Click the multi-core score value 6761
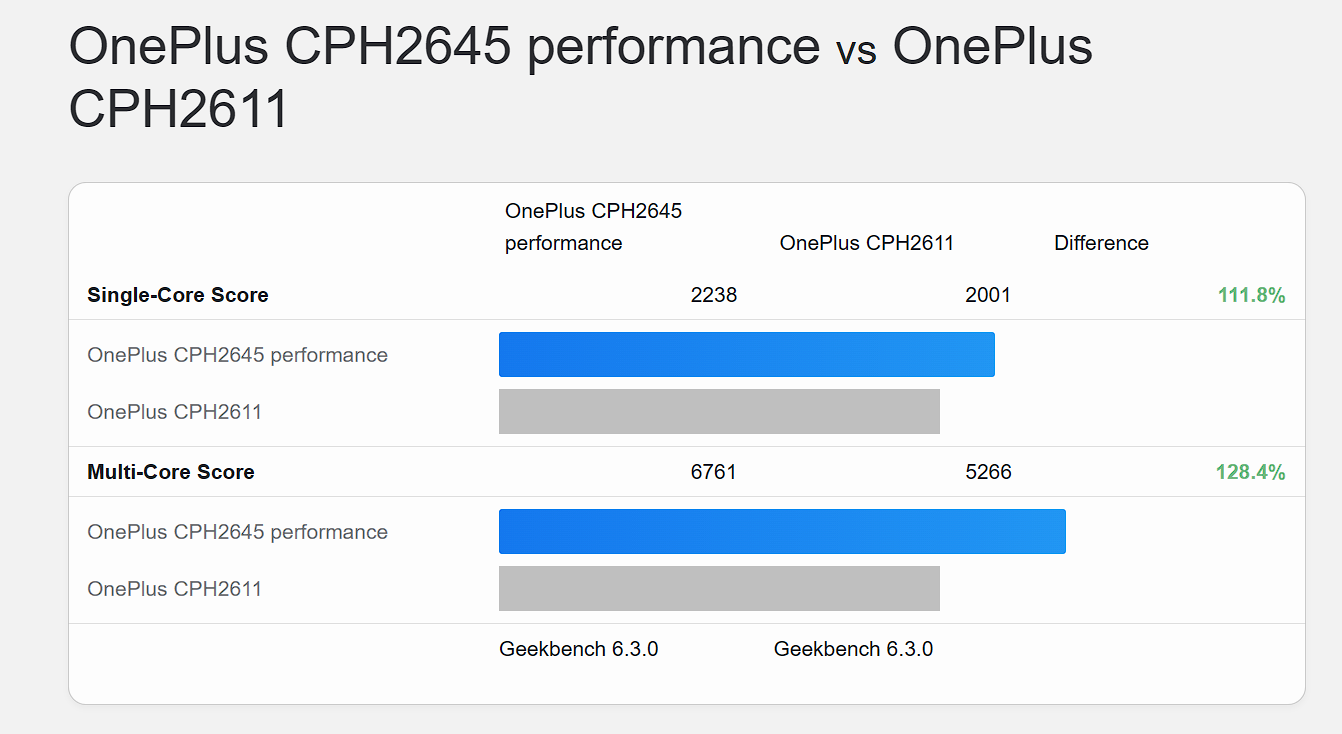 (x=713, y=472)
